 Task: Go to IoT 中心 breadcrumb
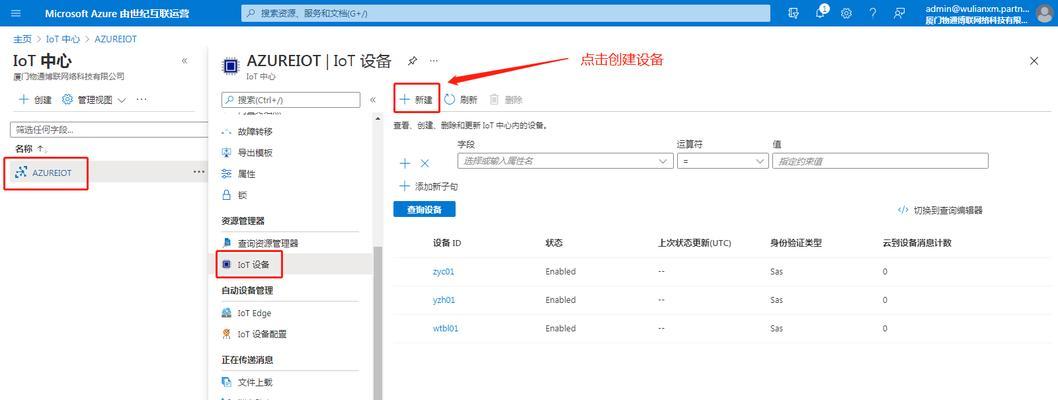[x=63, y=39]
